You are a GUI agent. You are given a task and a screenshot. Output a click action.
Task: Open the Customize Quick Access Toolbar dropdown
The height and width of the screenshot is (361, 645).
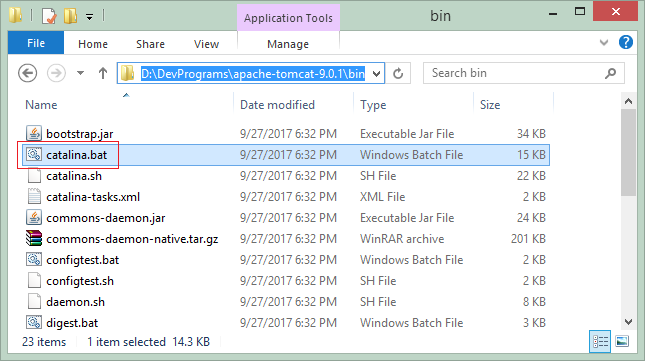89,17
